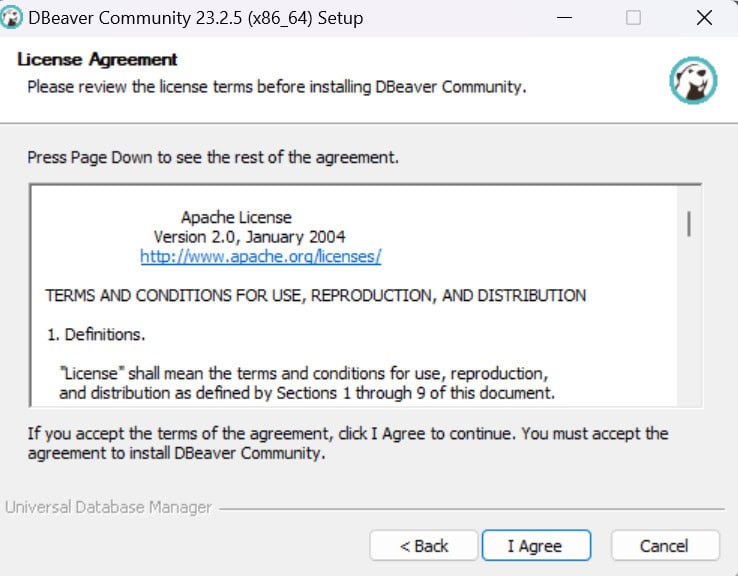
Task: Click the "Universal Database Manager" branding text
Action: 108,508
